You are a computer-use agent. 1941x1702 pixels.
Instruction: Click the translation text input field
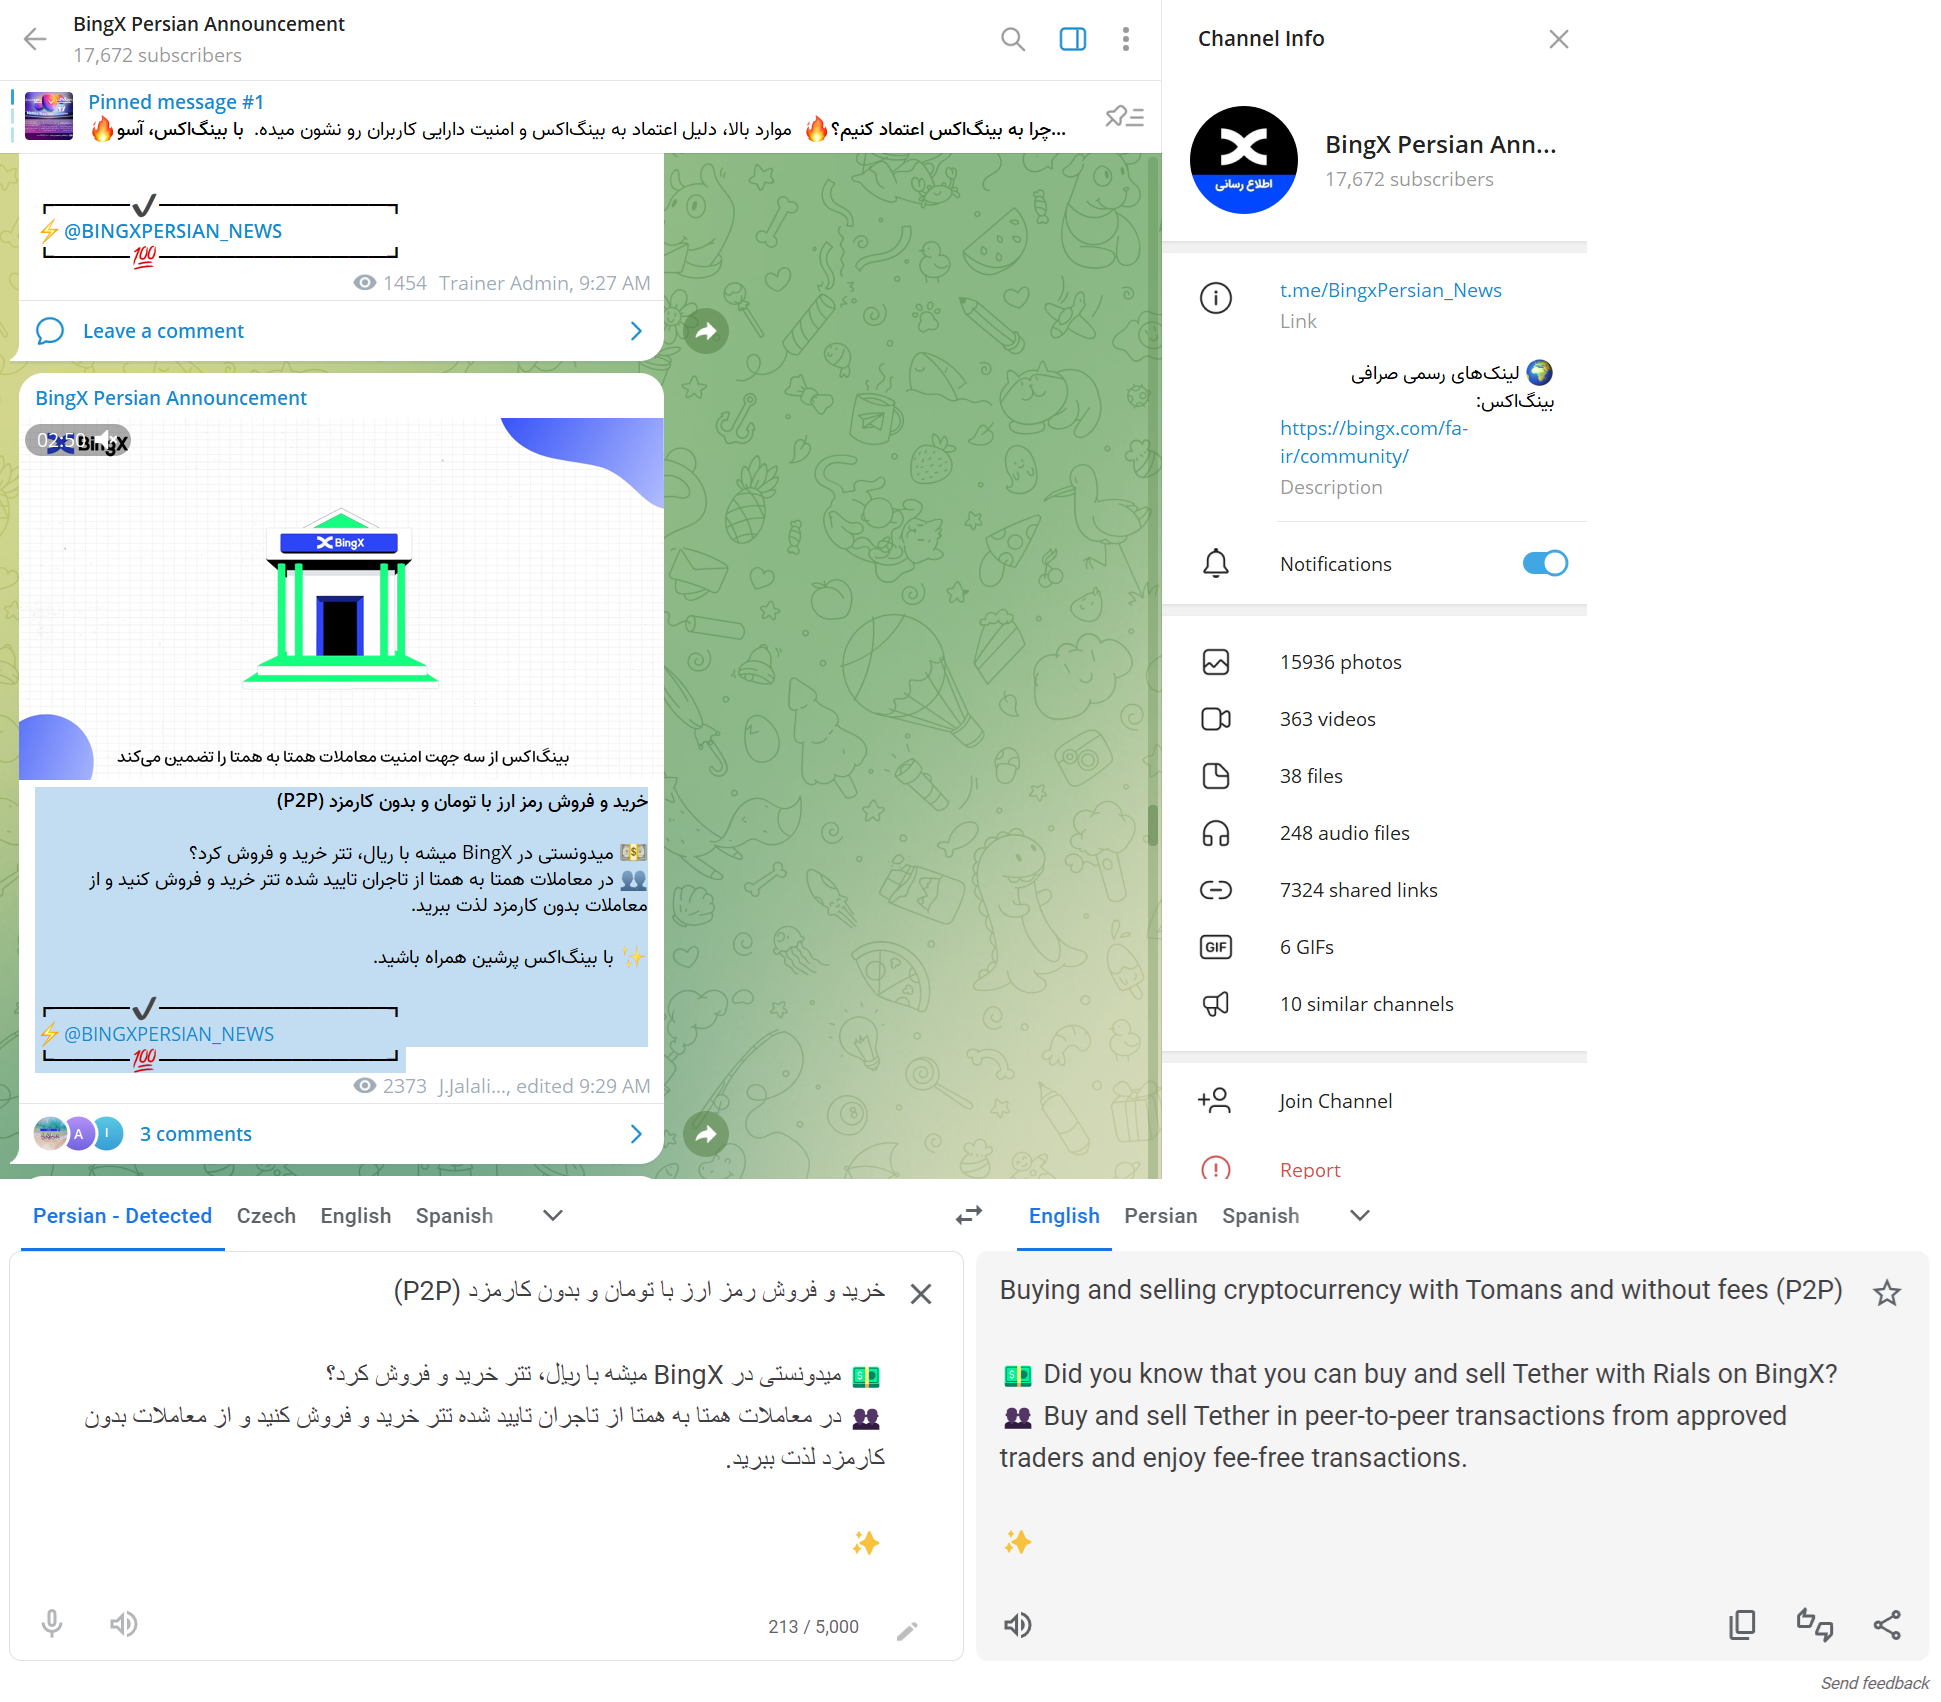(x=479, y=1436)
